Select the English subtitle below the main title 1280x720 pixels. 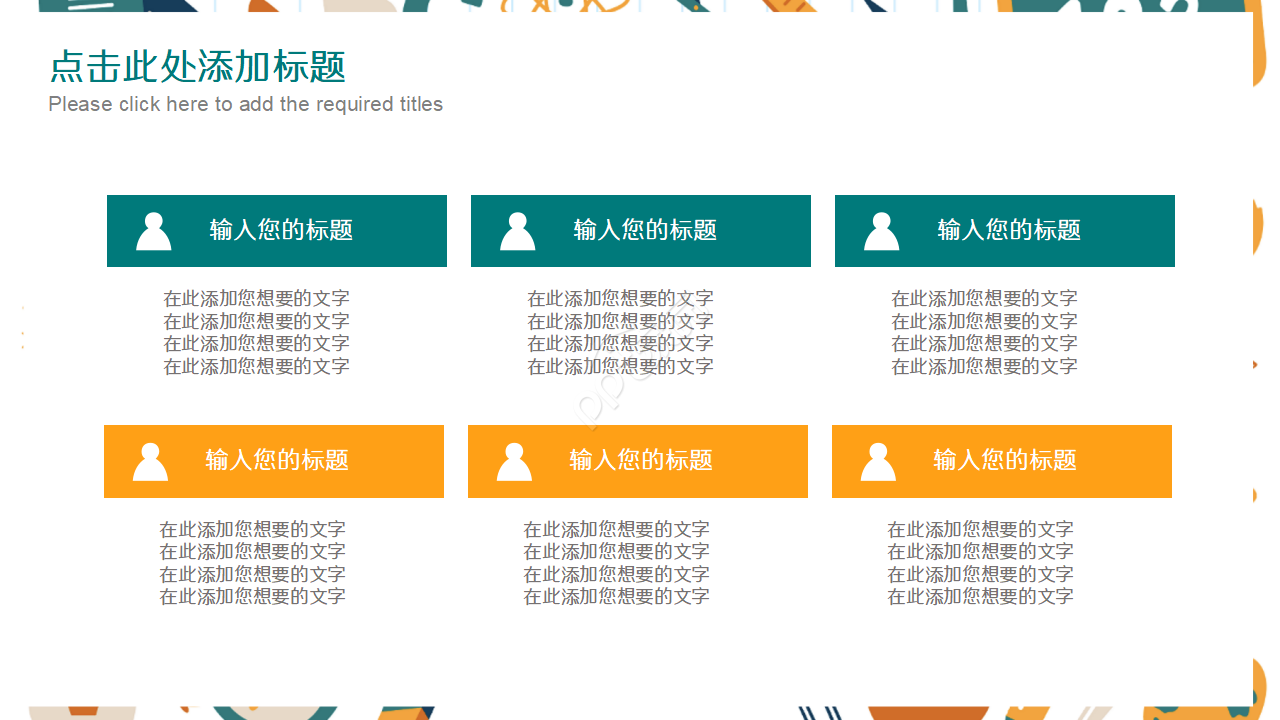click(x=245, y=104)
